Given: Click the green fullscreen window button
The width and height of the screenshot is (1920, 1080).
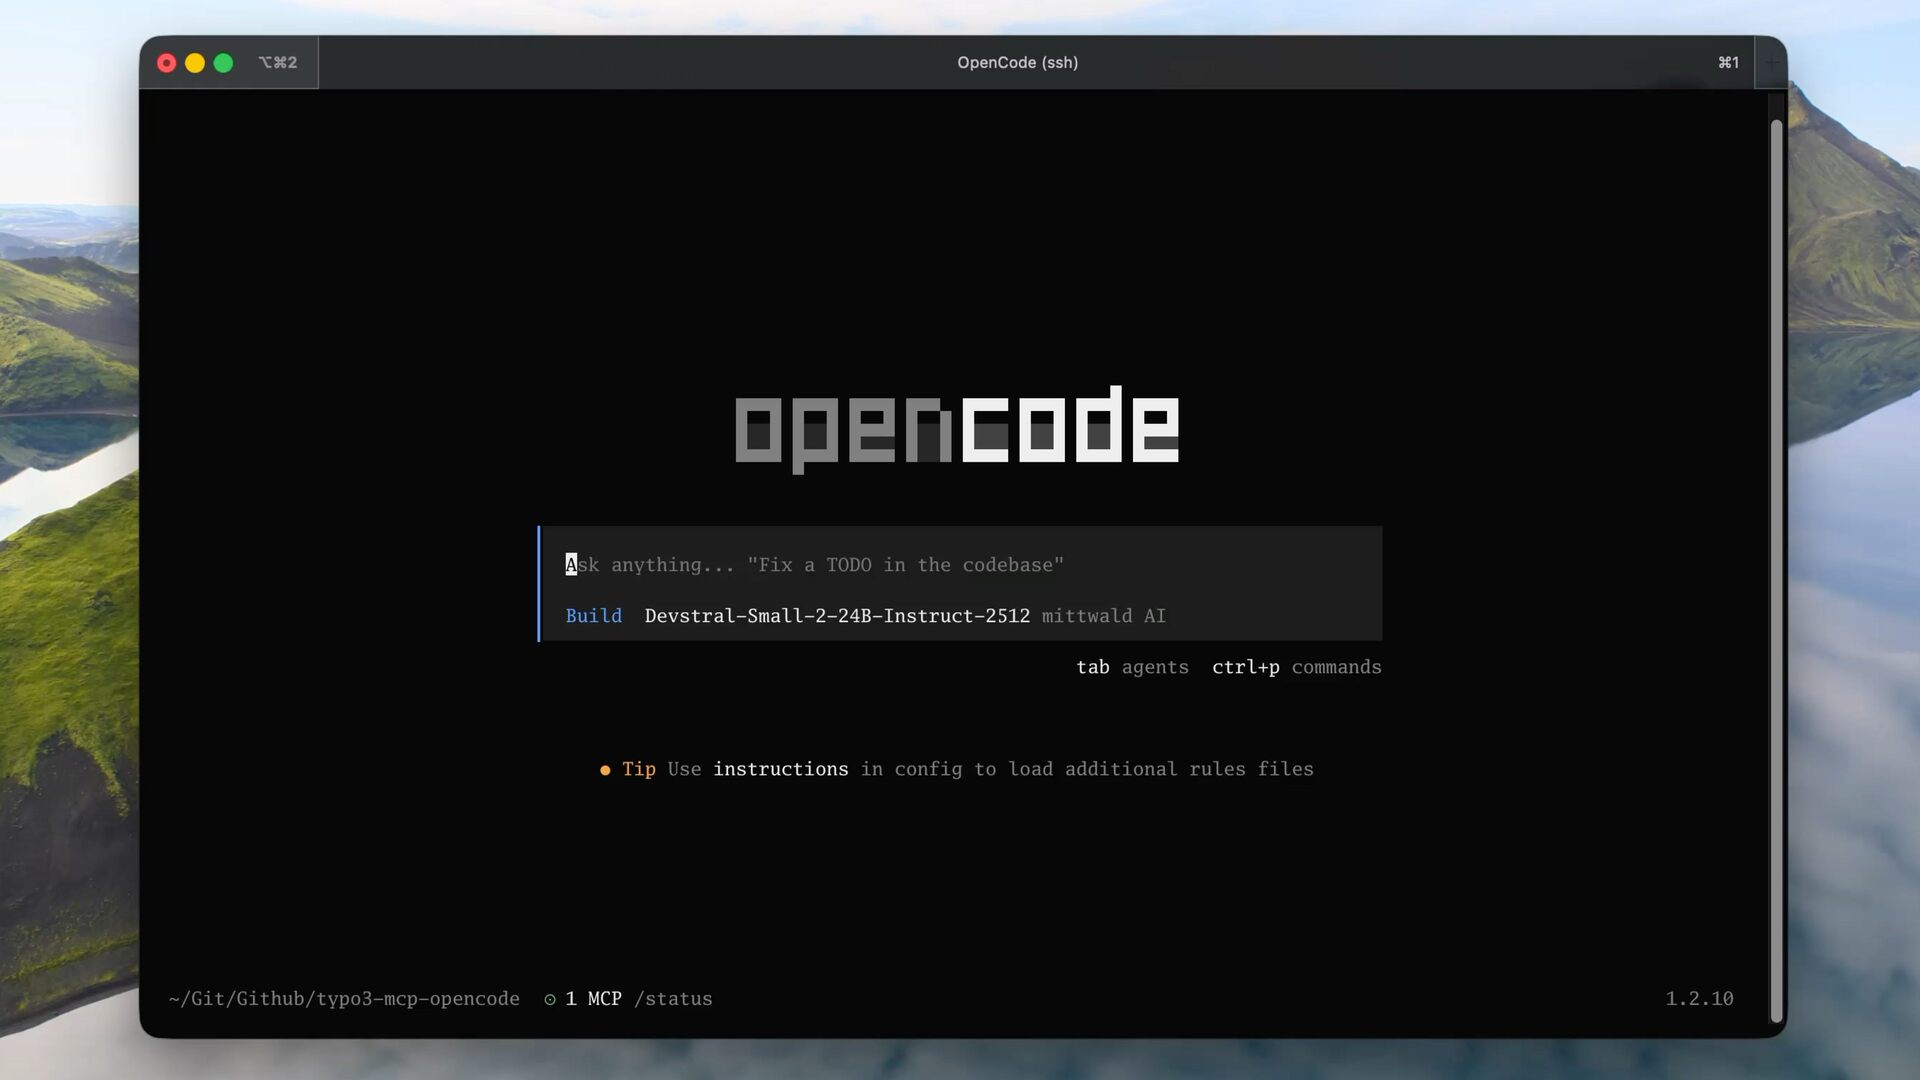Looking at the screenshot, I should click(223, 63).
